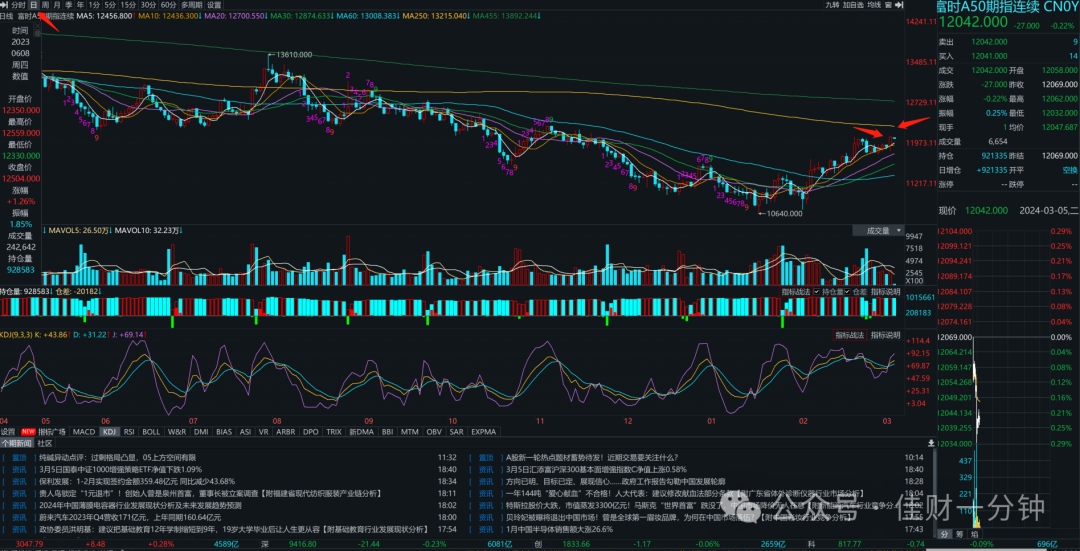Open news about 蔚来汽车2023年Q4营收
This screenshot has width=1080, height=551.
[130, 517]
